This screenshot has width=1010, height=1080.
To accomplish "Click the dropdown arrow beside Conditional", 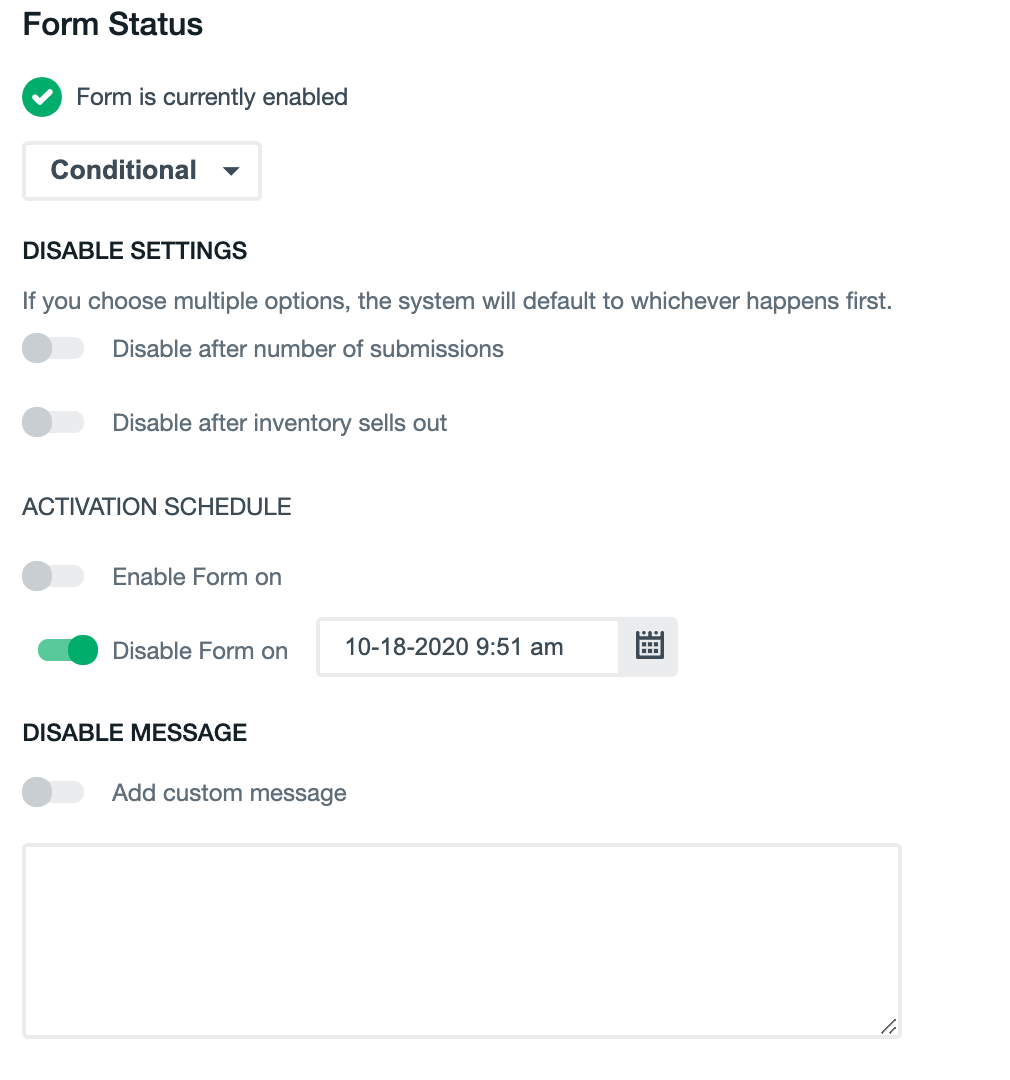I will pos(230,170).
